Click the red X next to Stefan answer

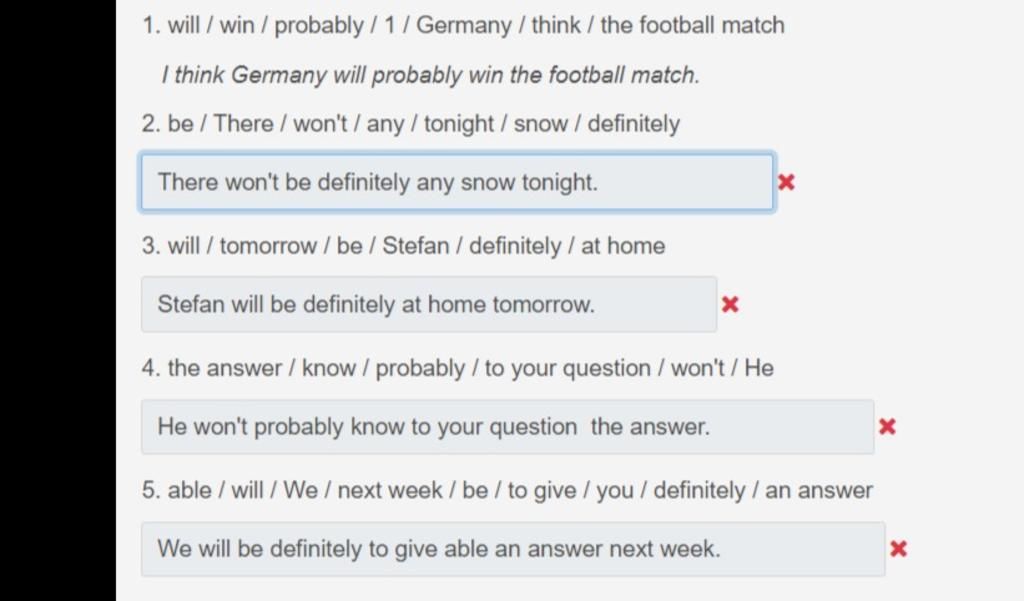730,304
